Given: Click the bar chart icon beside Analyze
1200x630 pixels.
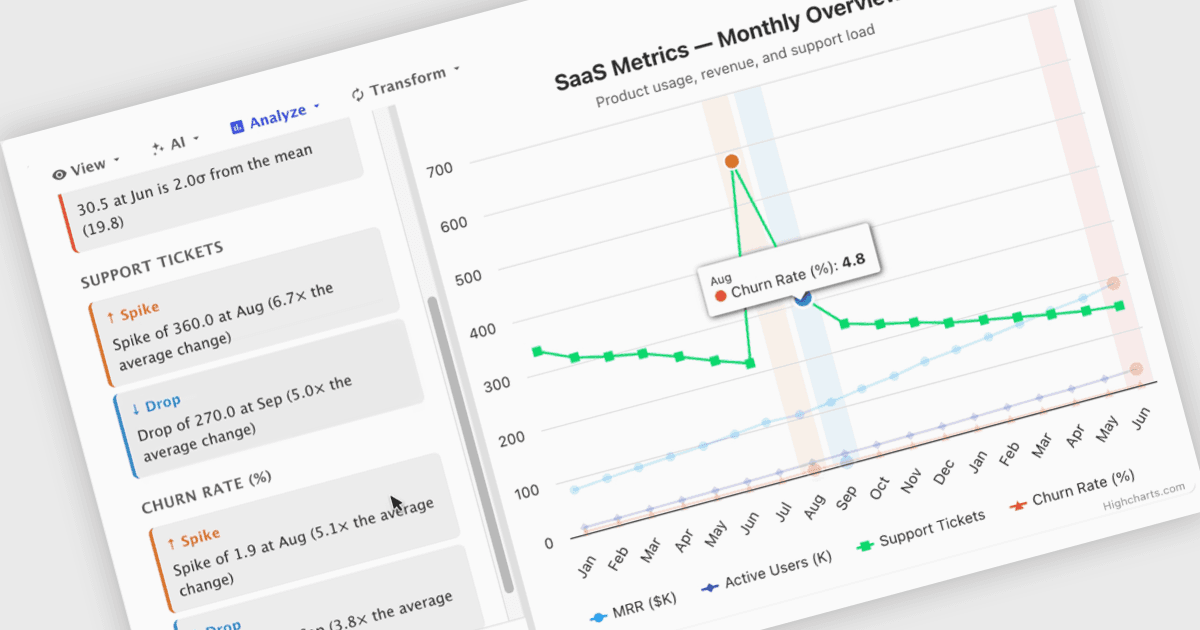Looking at the screenshot, I should [x=237, y=127].
